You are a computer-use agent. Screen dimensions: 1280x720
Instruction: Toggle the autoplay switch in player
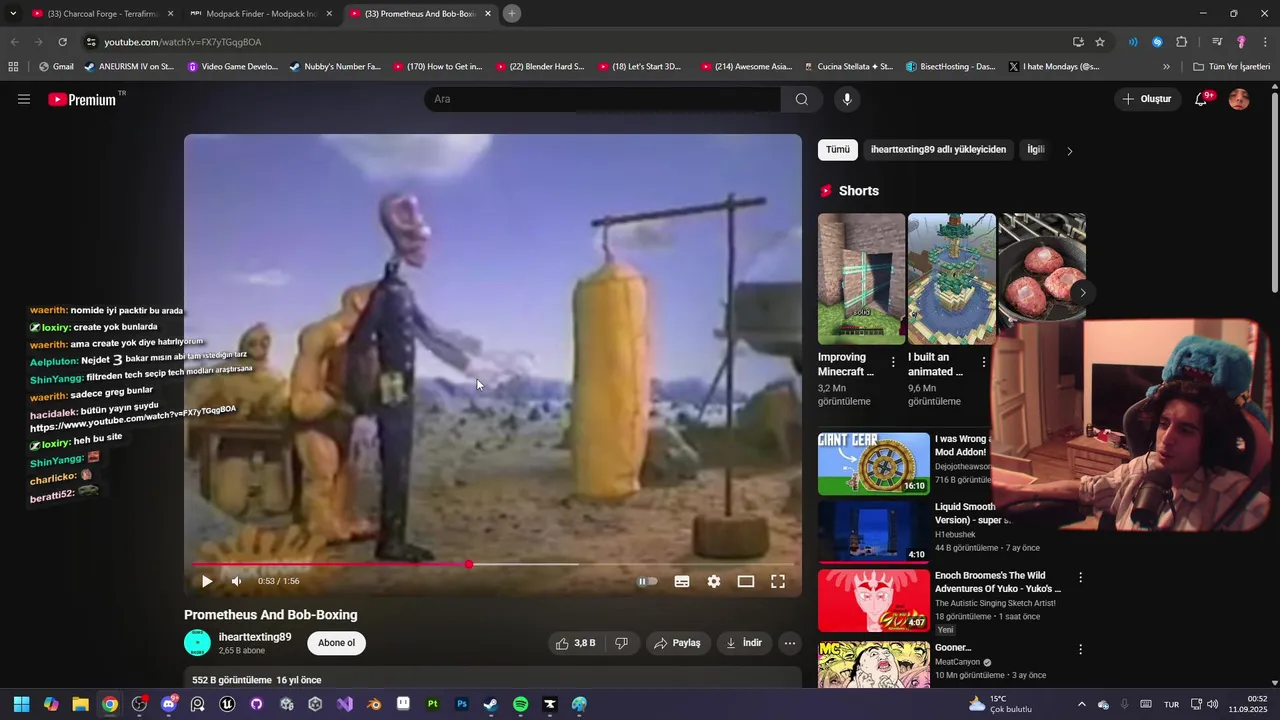[648, 581]
